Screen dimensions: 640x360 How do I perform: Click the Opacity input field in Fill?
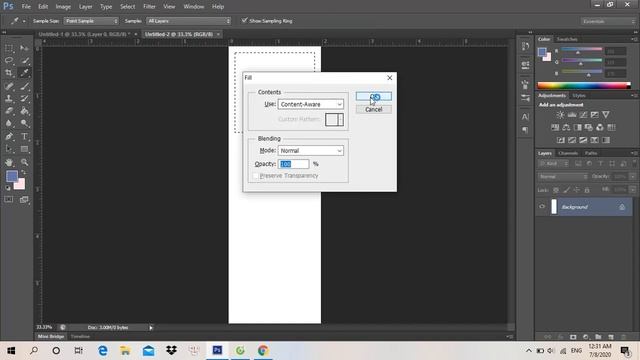(x=293, y=164)
